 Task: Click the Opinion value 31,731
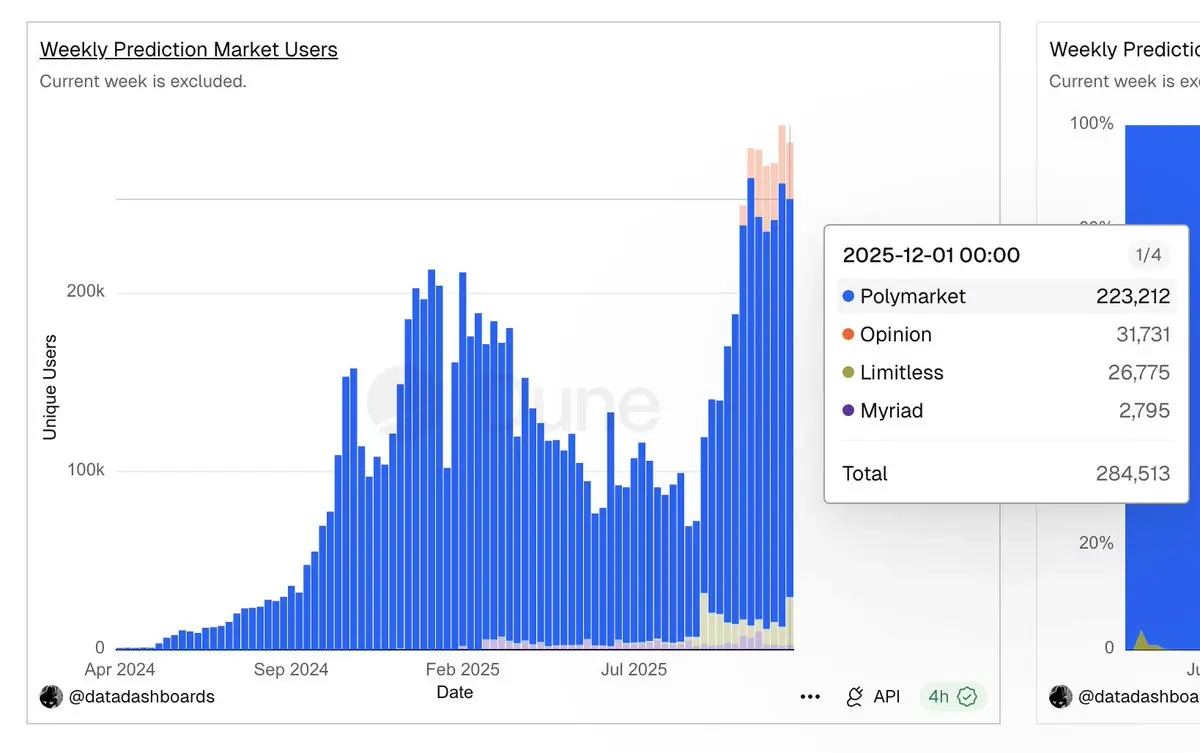click(1143, 334)
